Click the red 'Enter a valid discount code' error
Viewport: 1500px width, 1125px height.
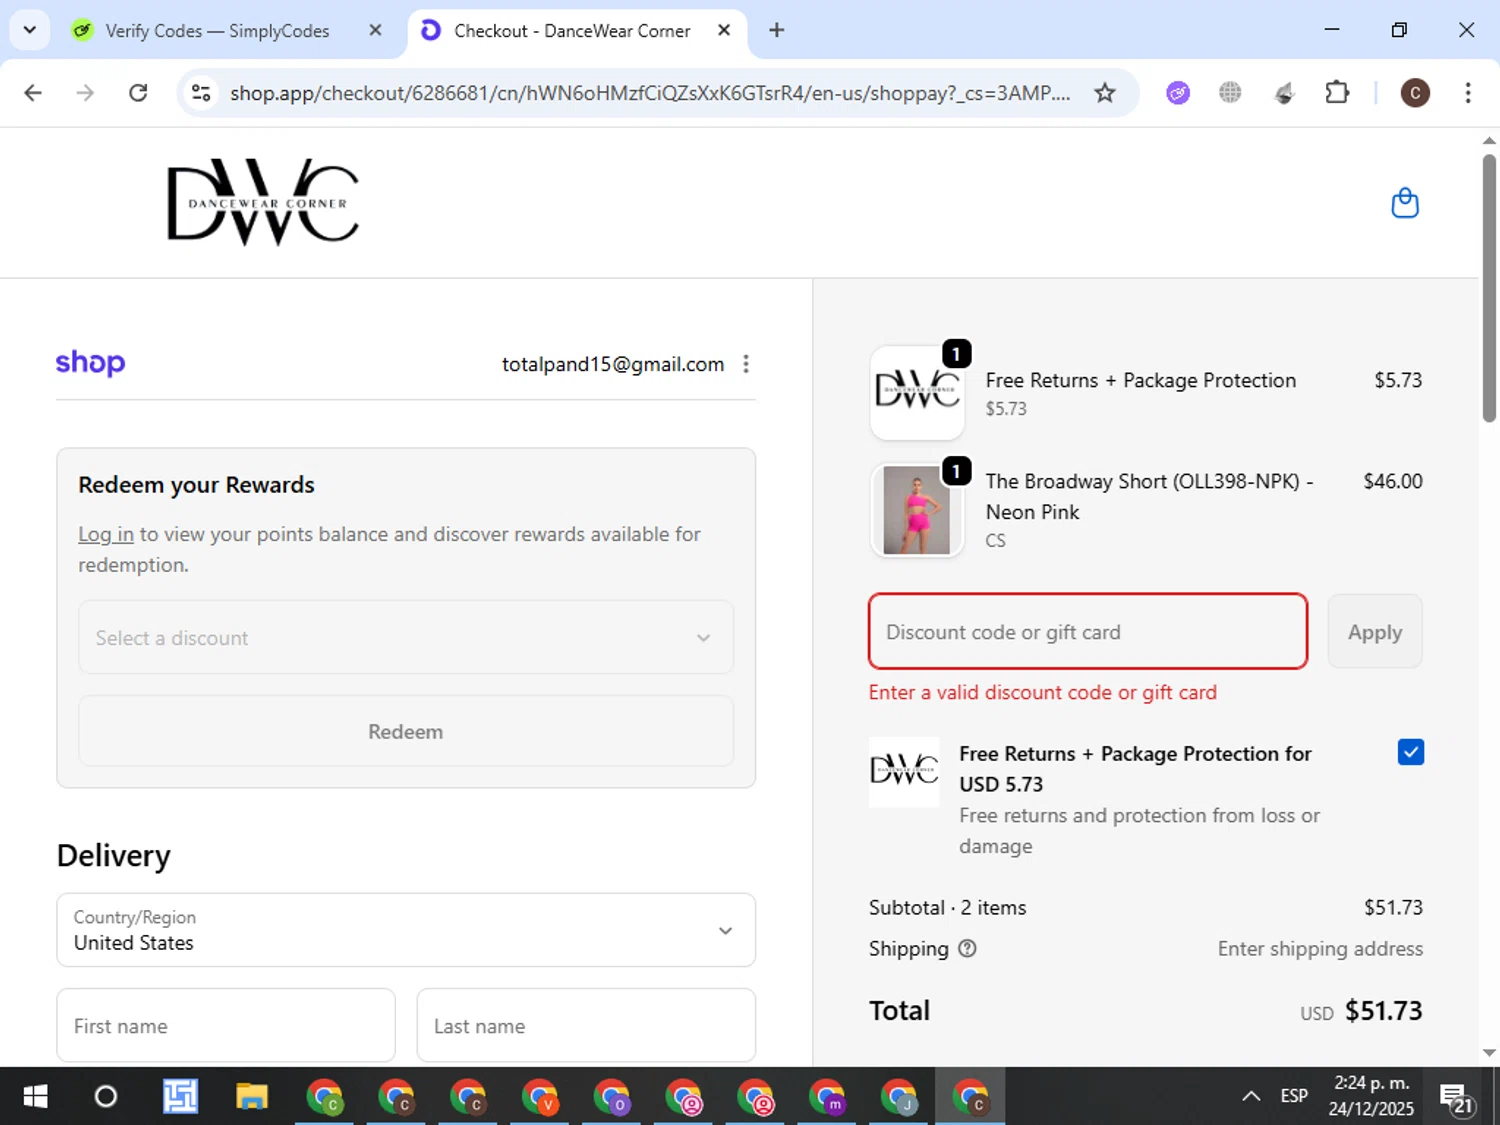(x=1043, y=692)
